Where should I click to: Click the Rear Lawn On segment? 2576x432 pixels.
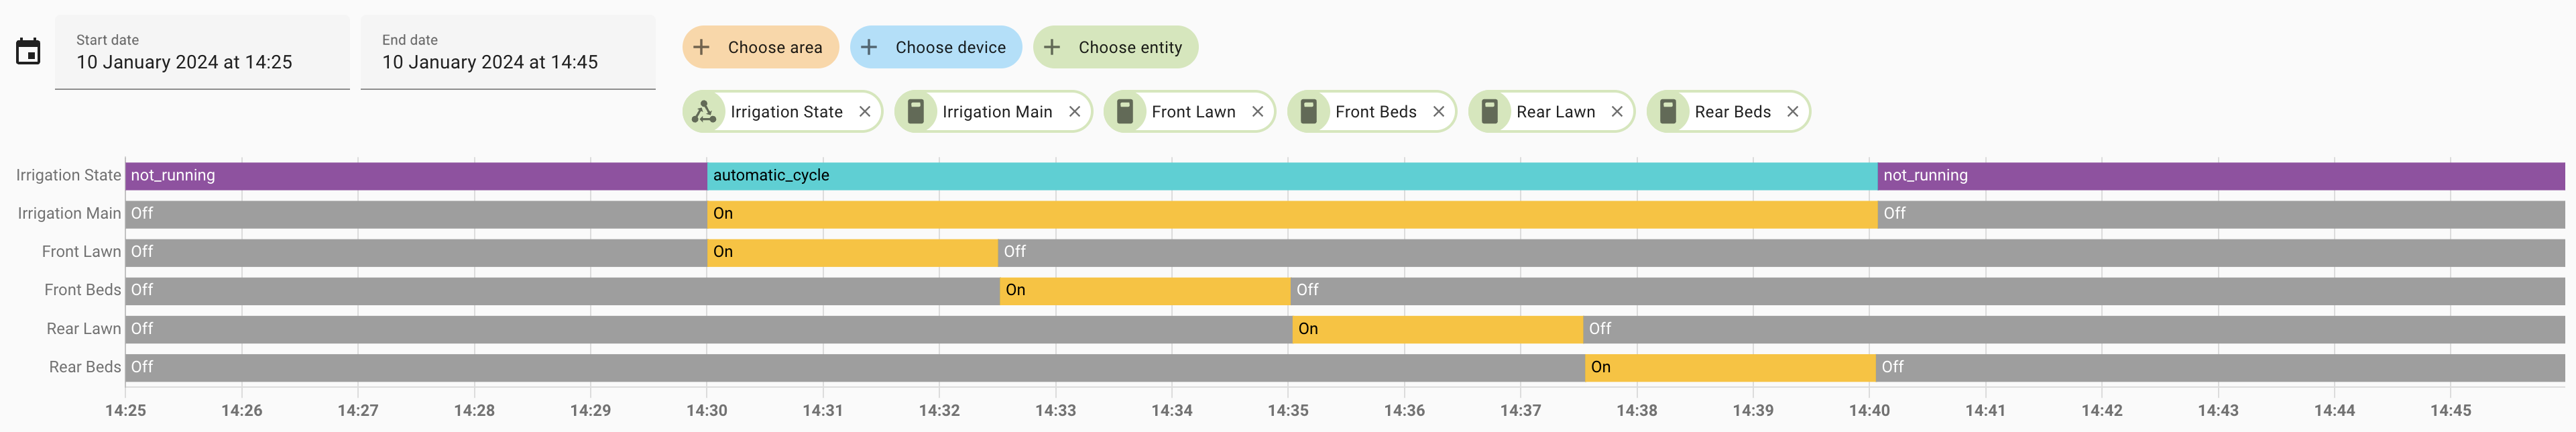tap(1437, 329)
